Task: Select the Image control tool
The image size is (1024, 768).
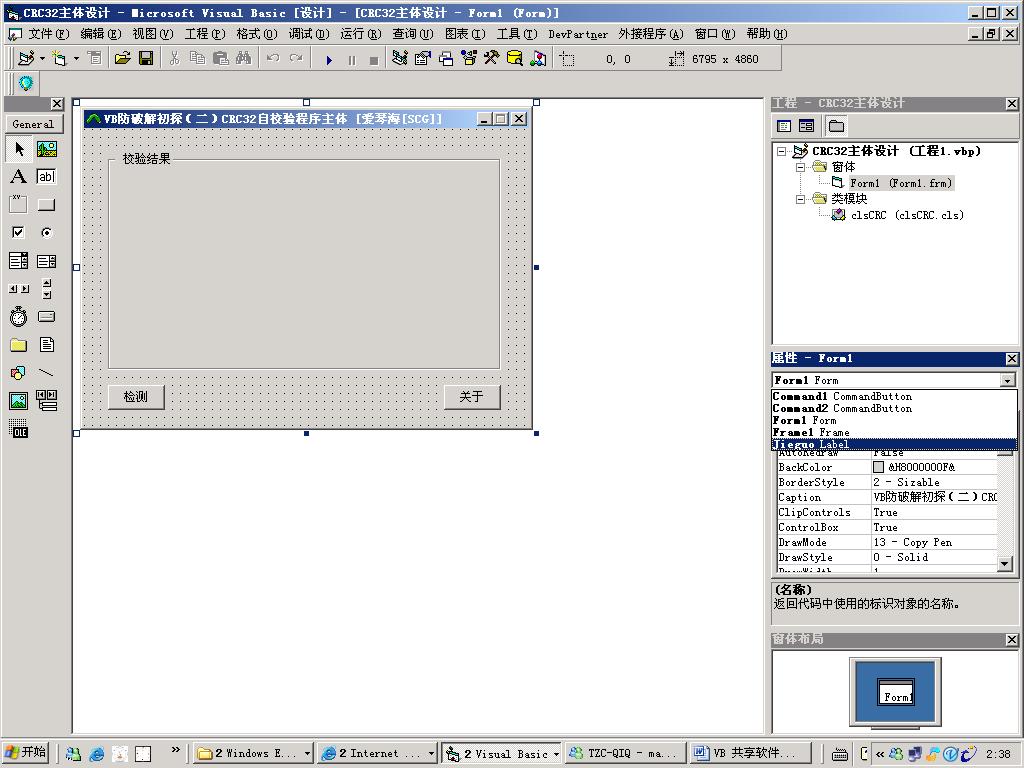Action: coord(19,400)
